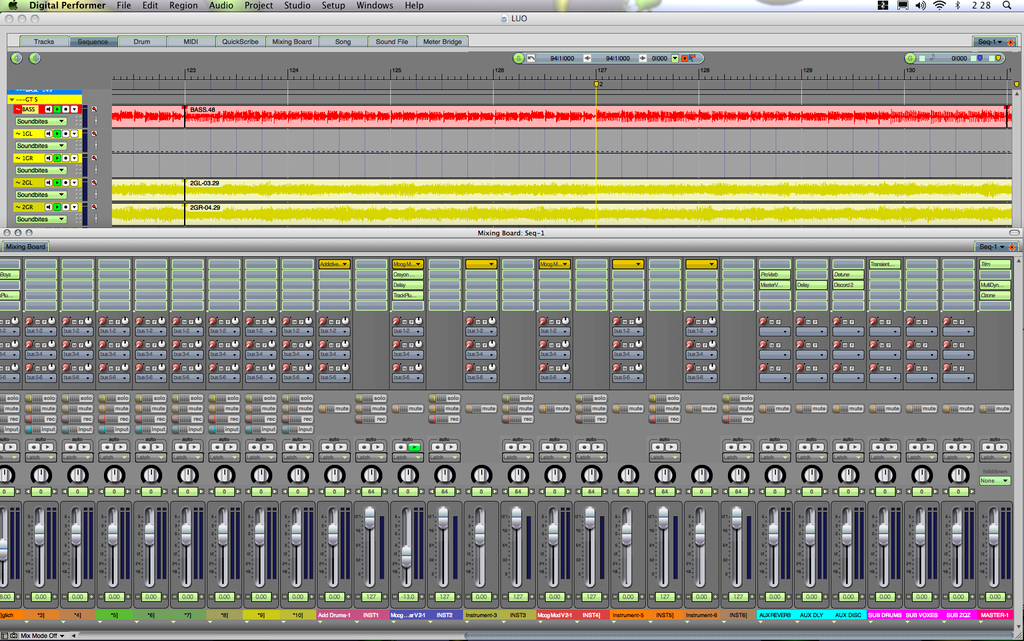
Task: Click the automation play button on the Moog...arV2-1 strip
Action: pyautogui.click(x=413, y=447)
